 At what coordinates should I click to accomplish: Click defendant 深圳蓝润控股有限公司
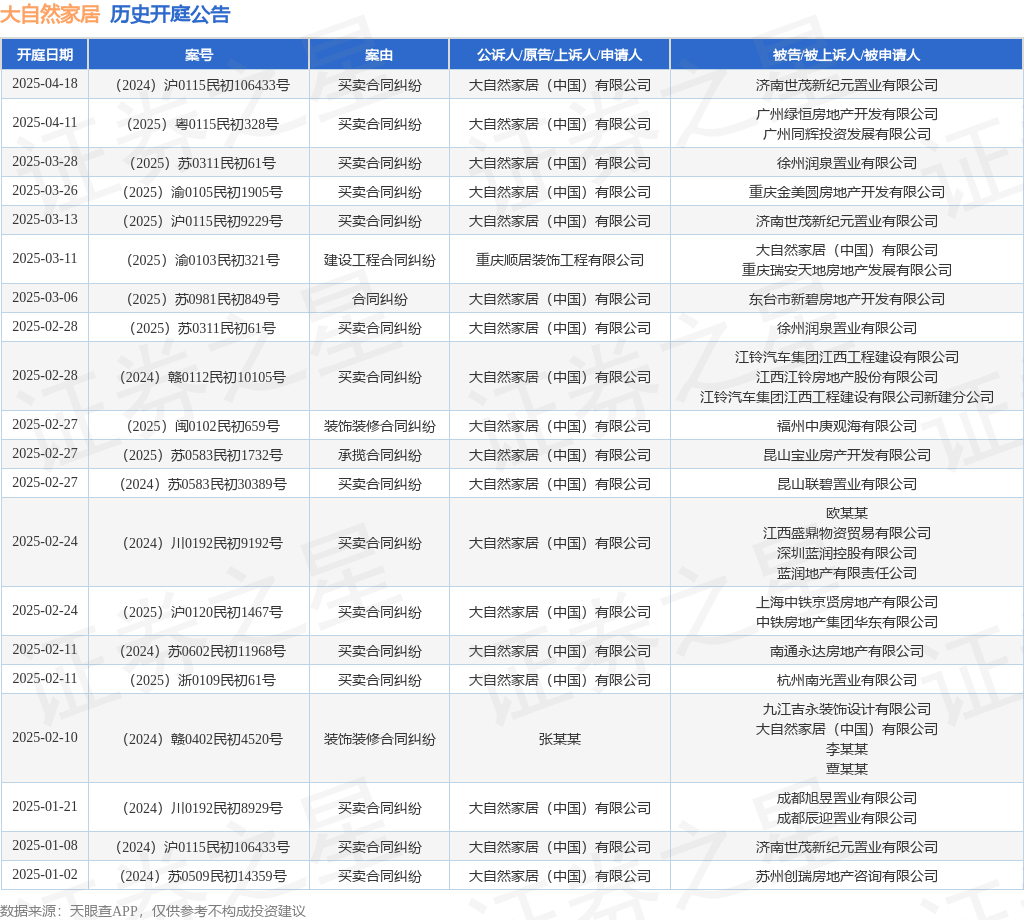point(846,553)
